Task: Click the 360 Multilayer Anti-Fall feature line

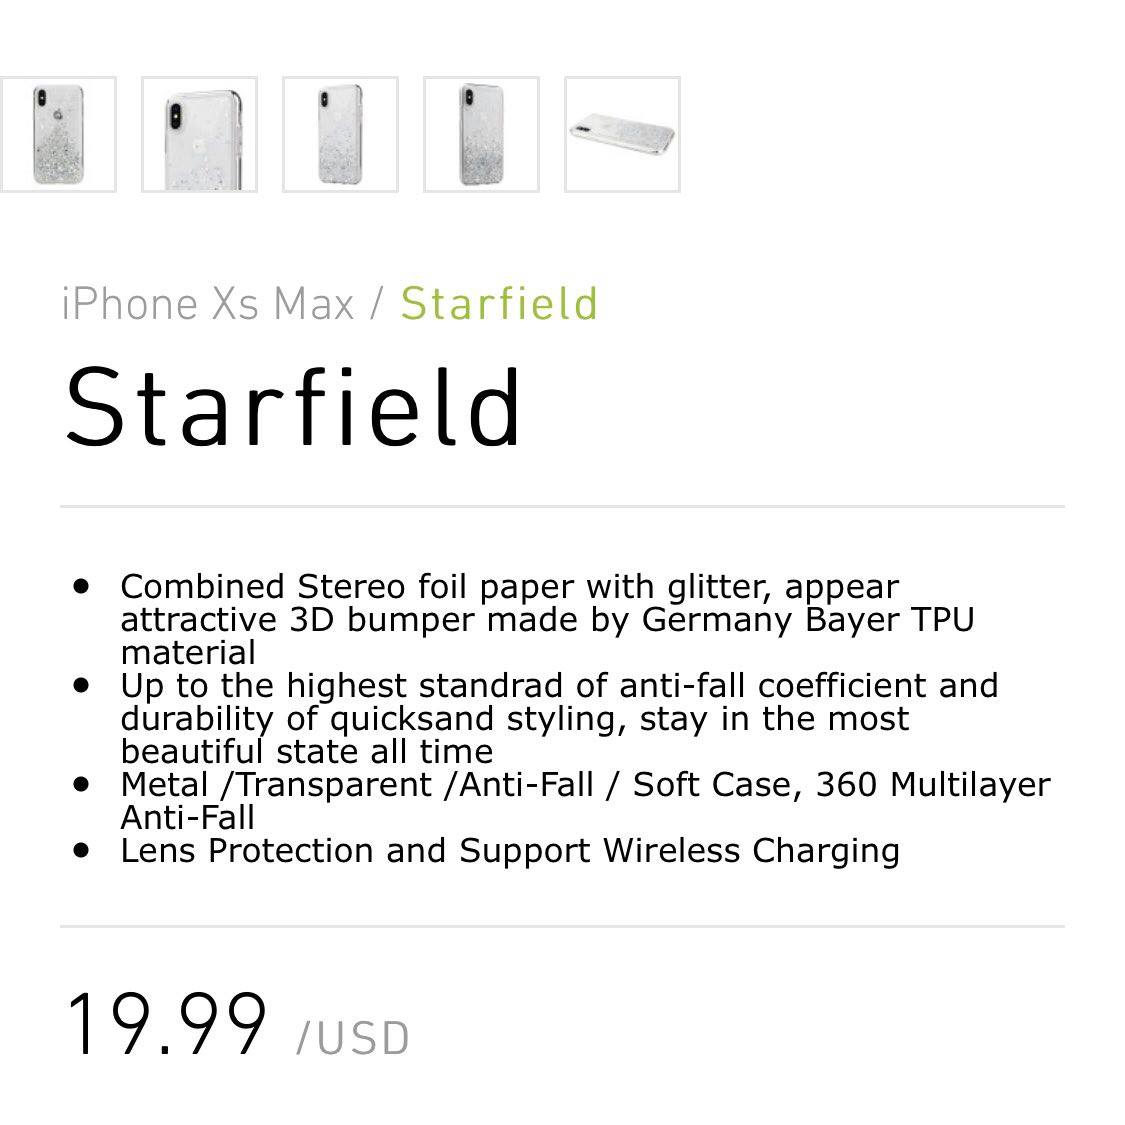Action: click(x=585, y=785)
